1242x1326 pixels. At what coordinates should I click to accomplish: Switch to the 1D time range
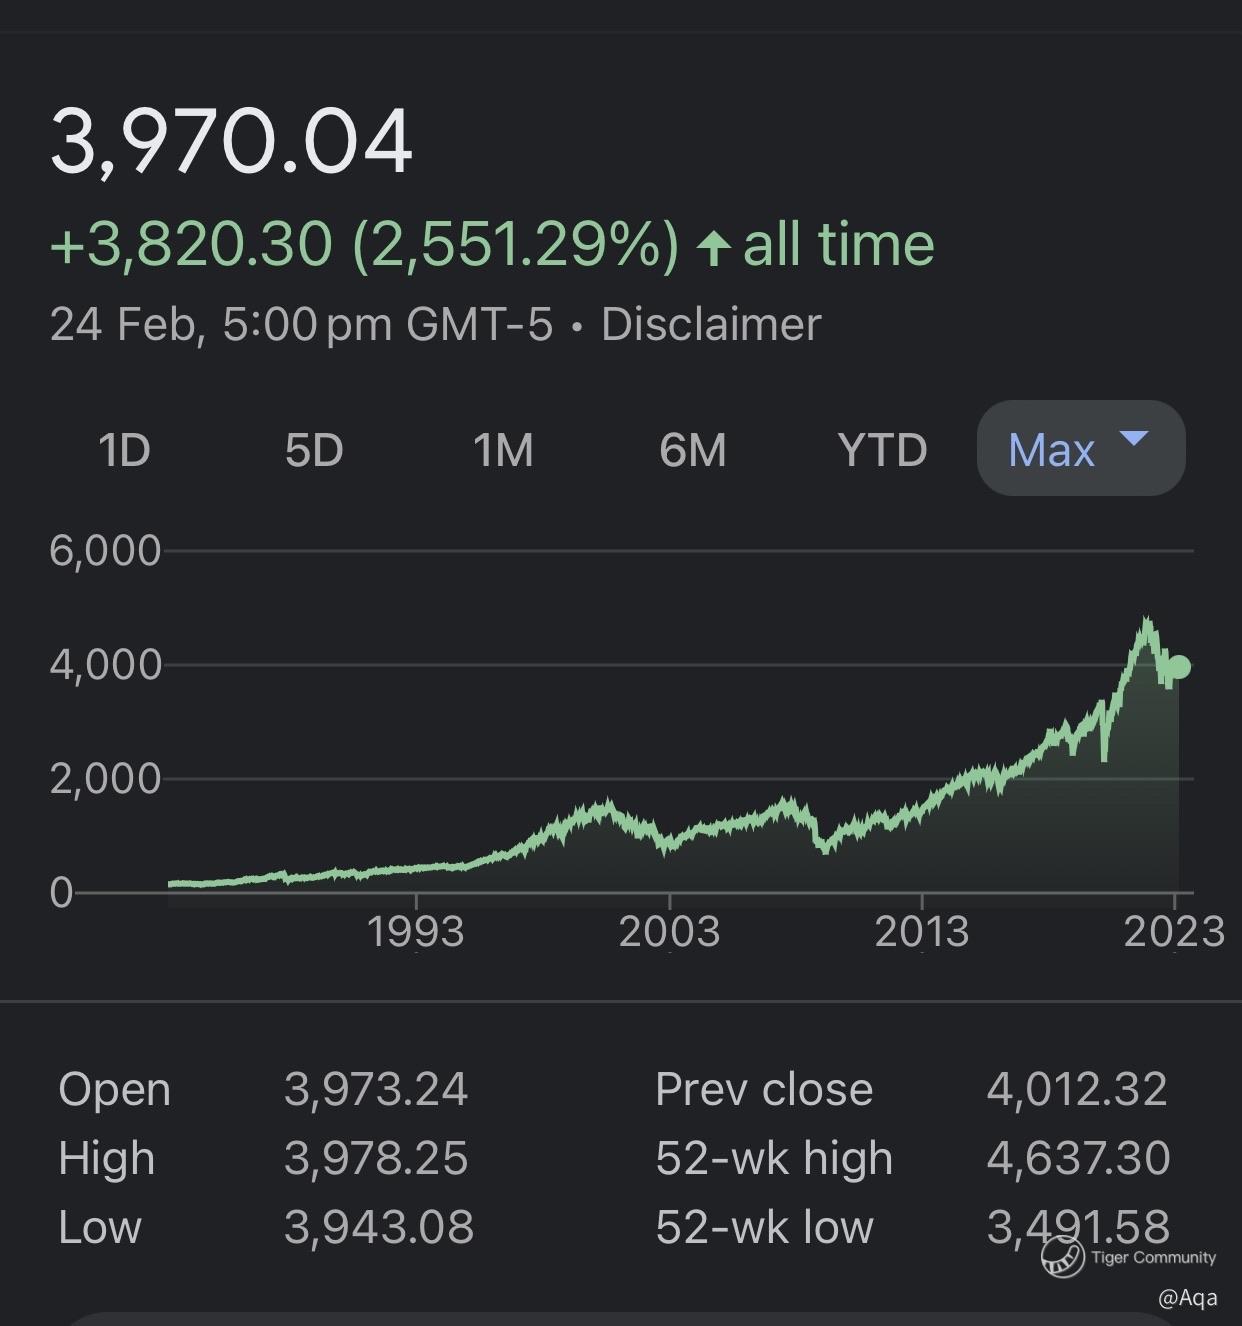point(124,450)
